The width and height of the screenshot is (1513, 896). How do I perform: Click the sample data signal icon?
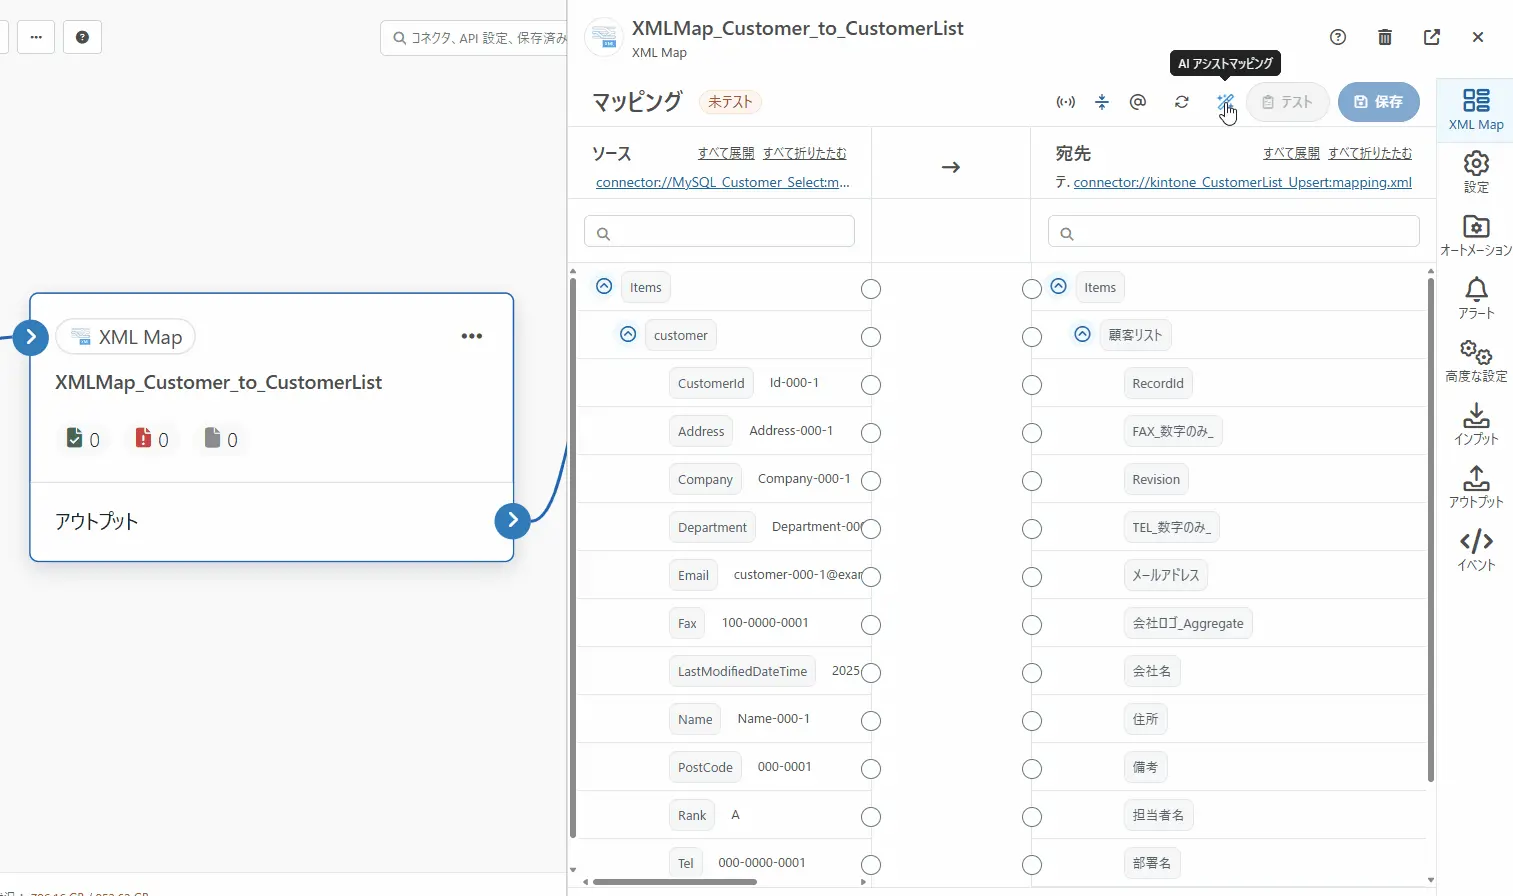(1066, 102)
